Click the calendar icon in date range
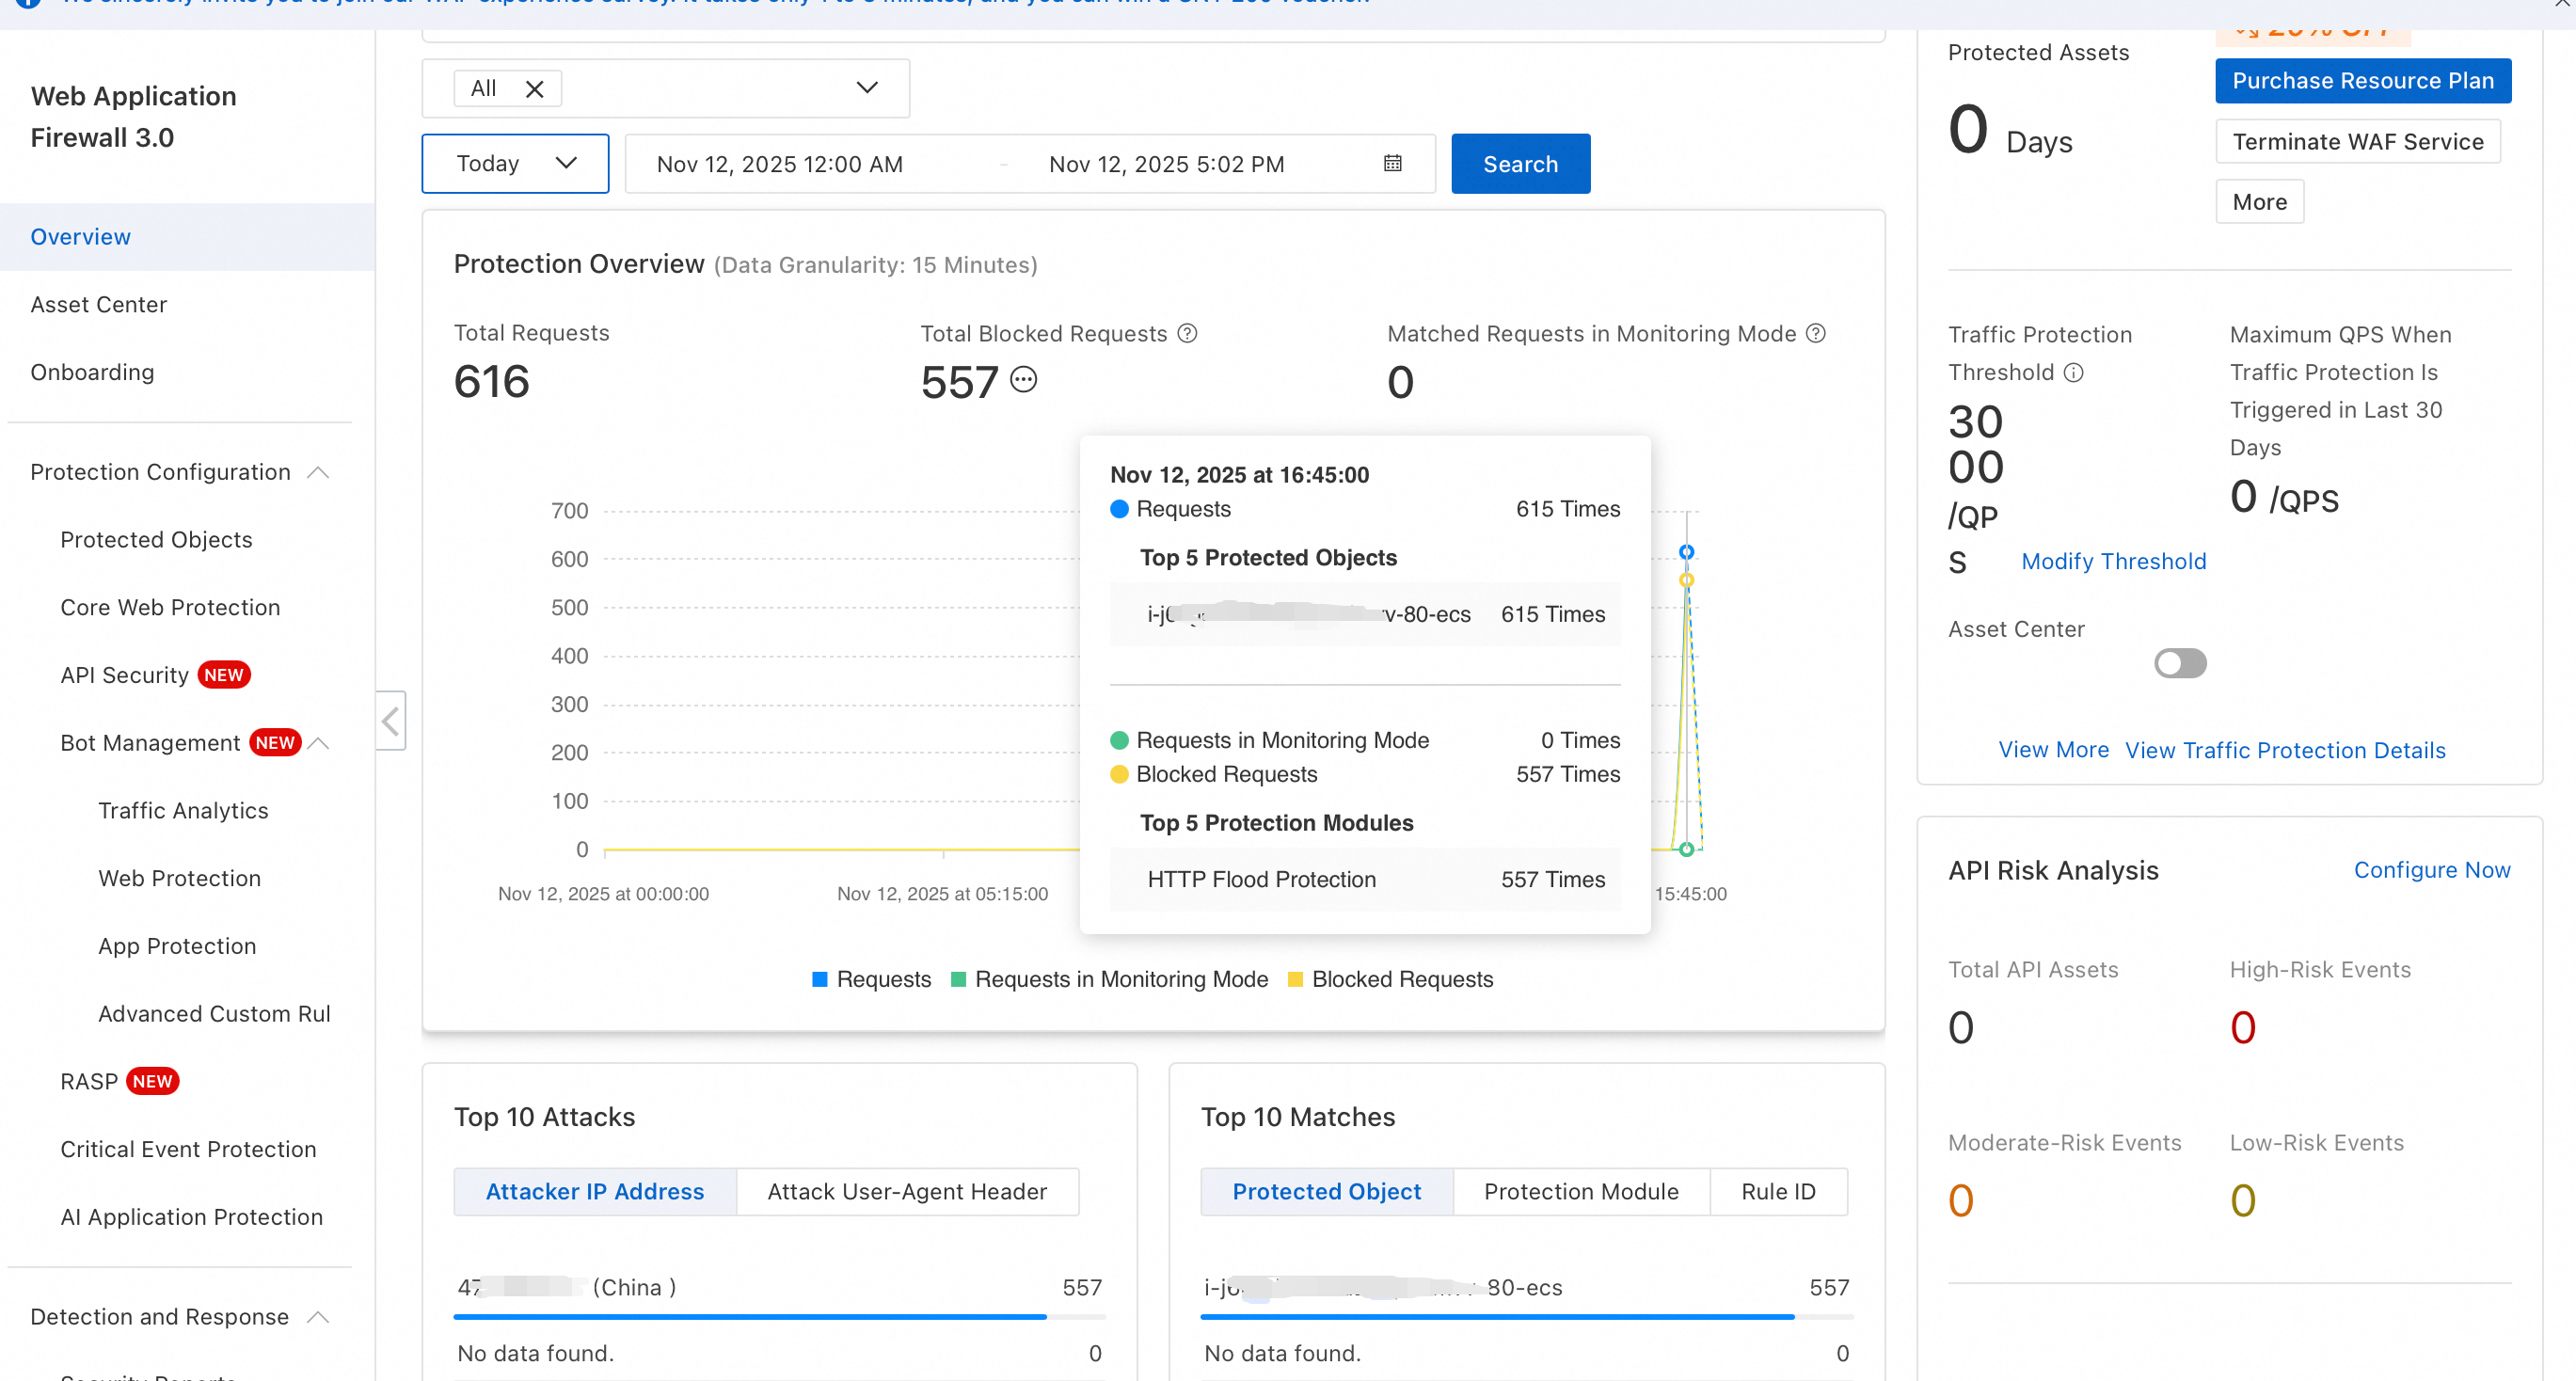 [1392, 163]
